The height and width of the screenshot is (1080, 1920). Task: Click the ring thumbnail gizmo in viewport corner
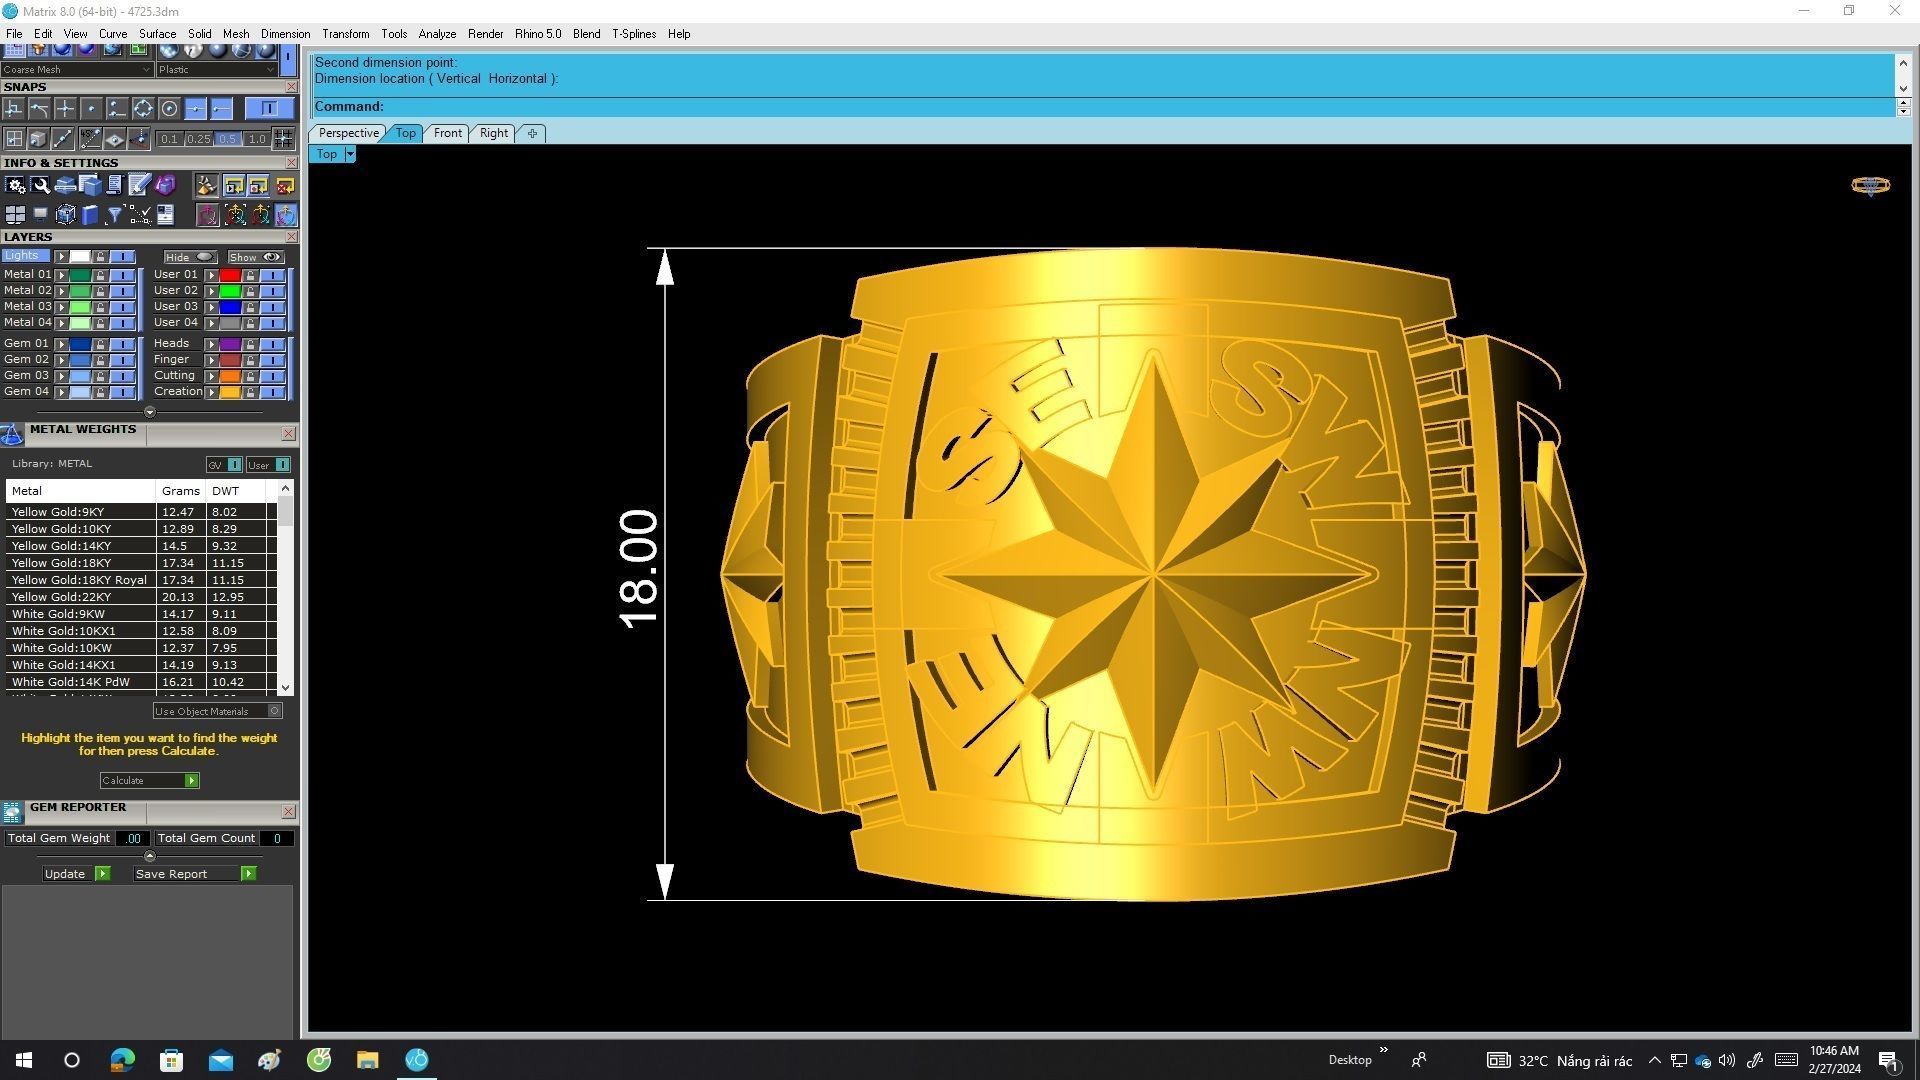tap(1870, 186)
